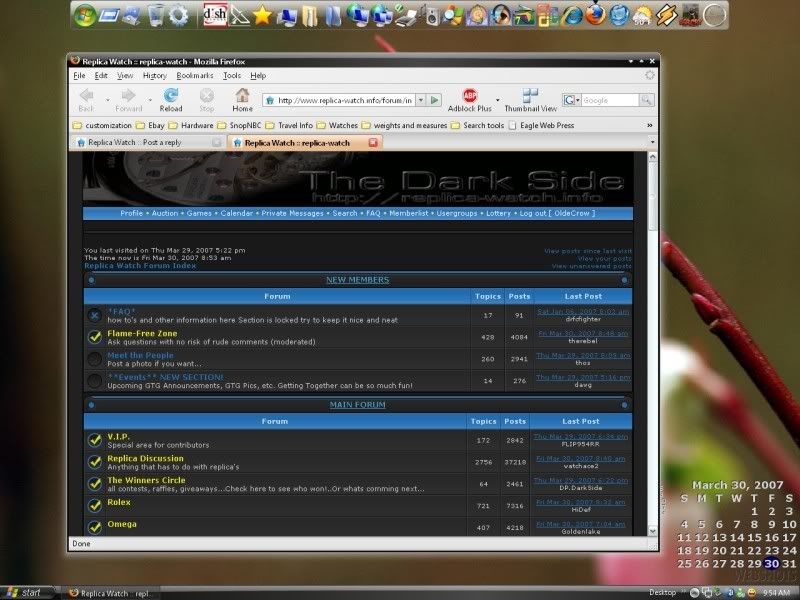The height and width of the screenshot is (600, 800).
Task: Click the Flame-Free Zone forum status checkmark icon
Action: pyautogui.click(x=94, y=337)
